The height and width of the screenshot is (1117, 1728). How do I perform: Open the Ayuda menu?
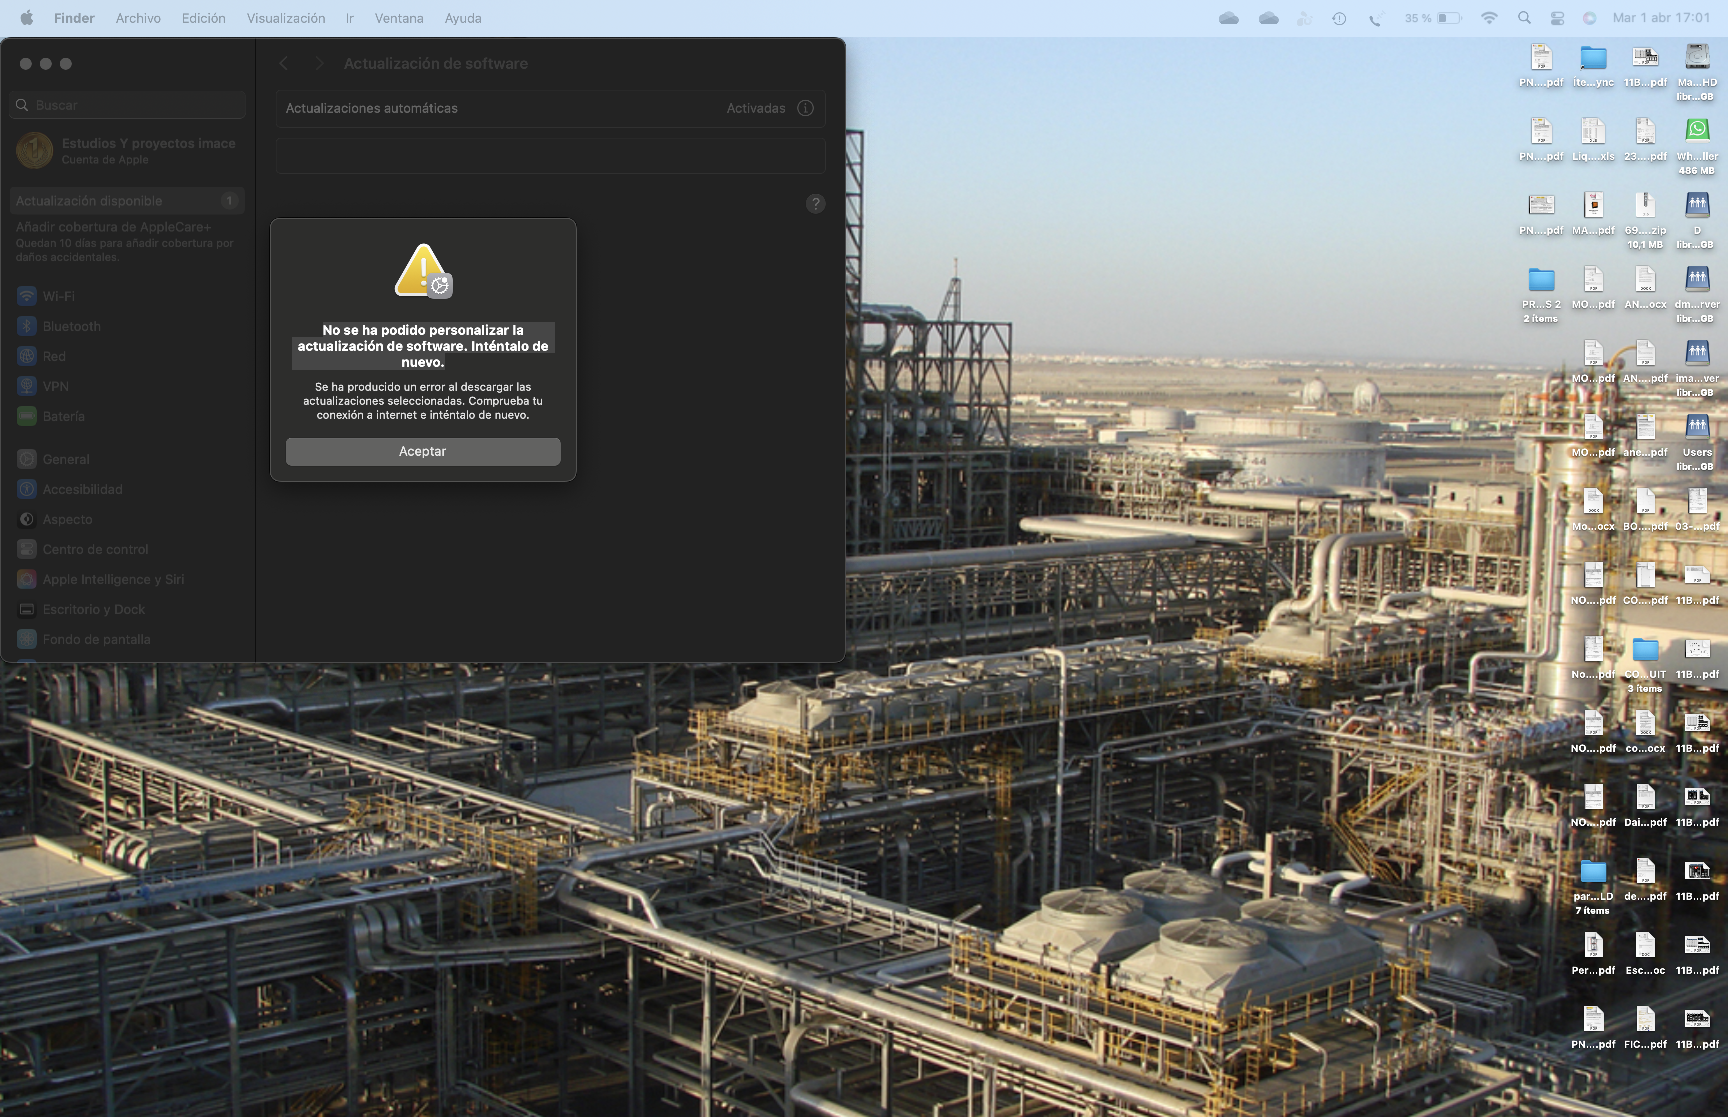(462, 18)
